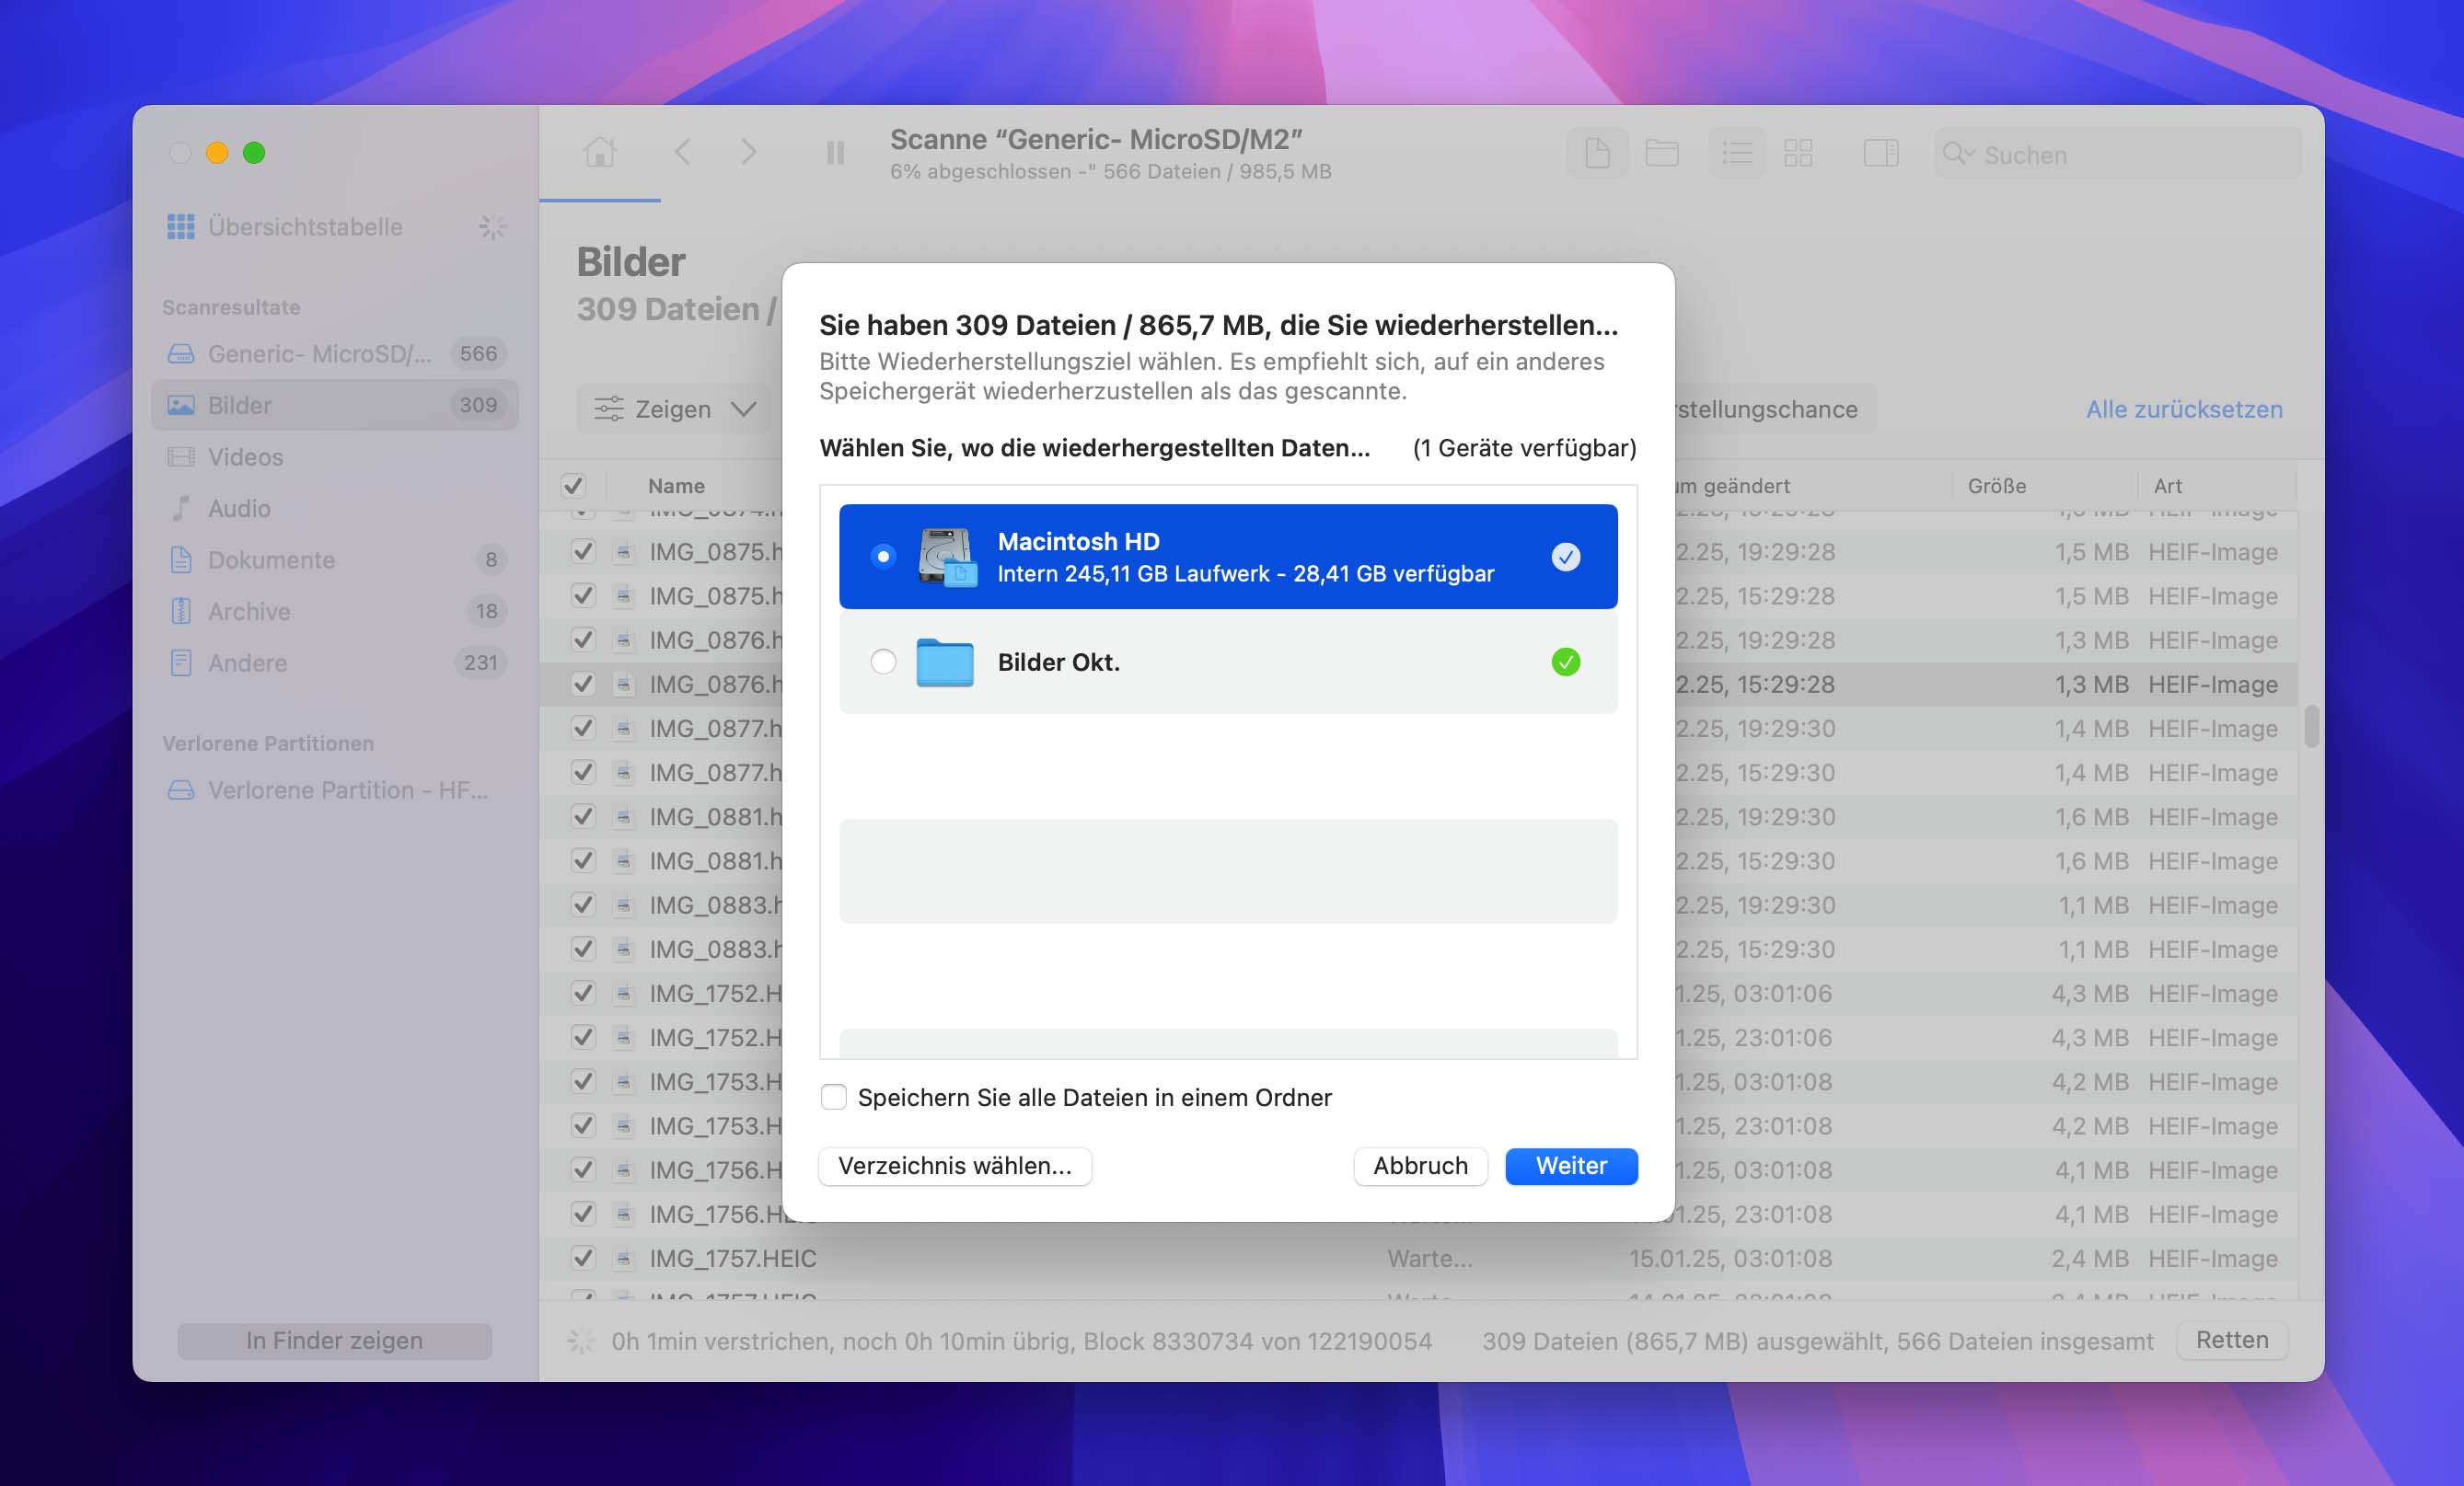The height and width of the screenshot is (1486, 2464).
Task: Click the Home icon in toolbar
Action: click(x=600, y=153)
